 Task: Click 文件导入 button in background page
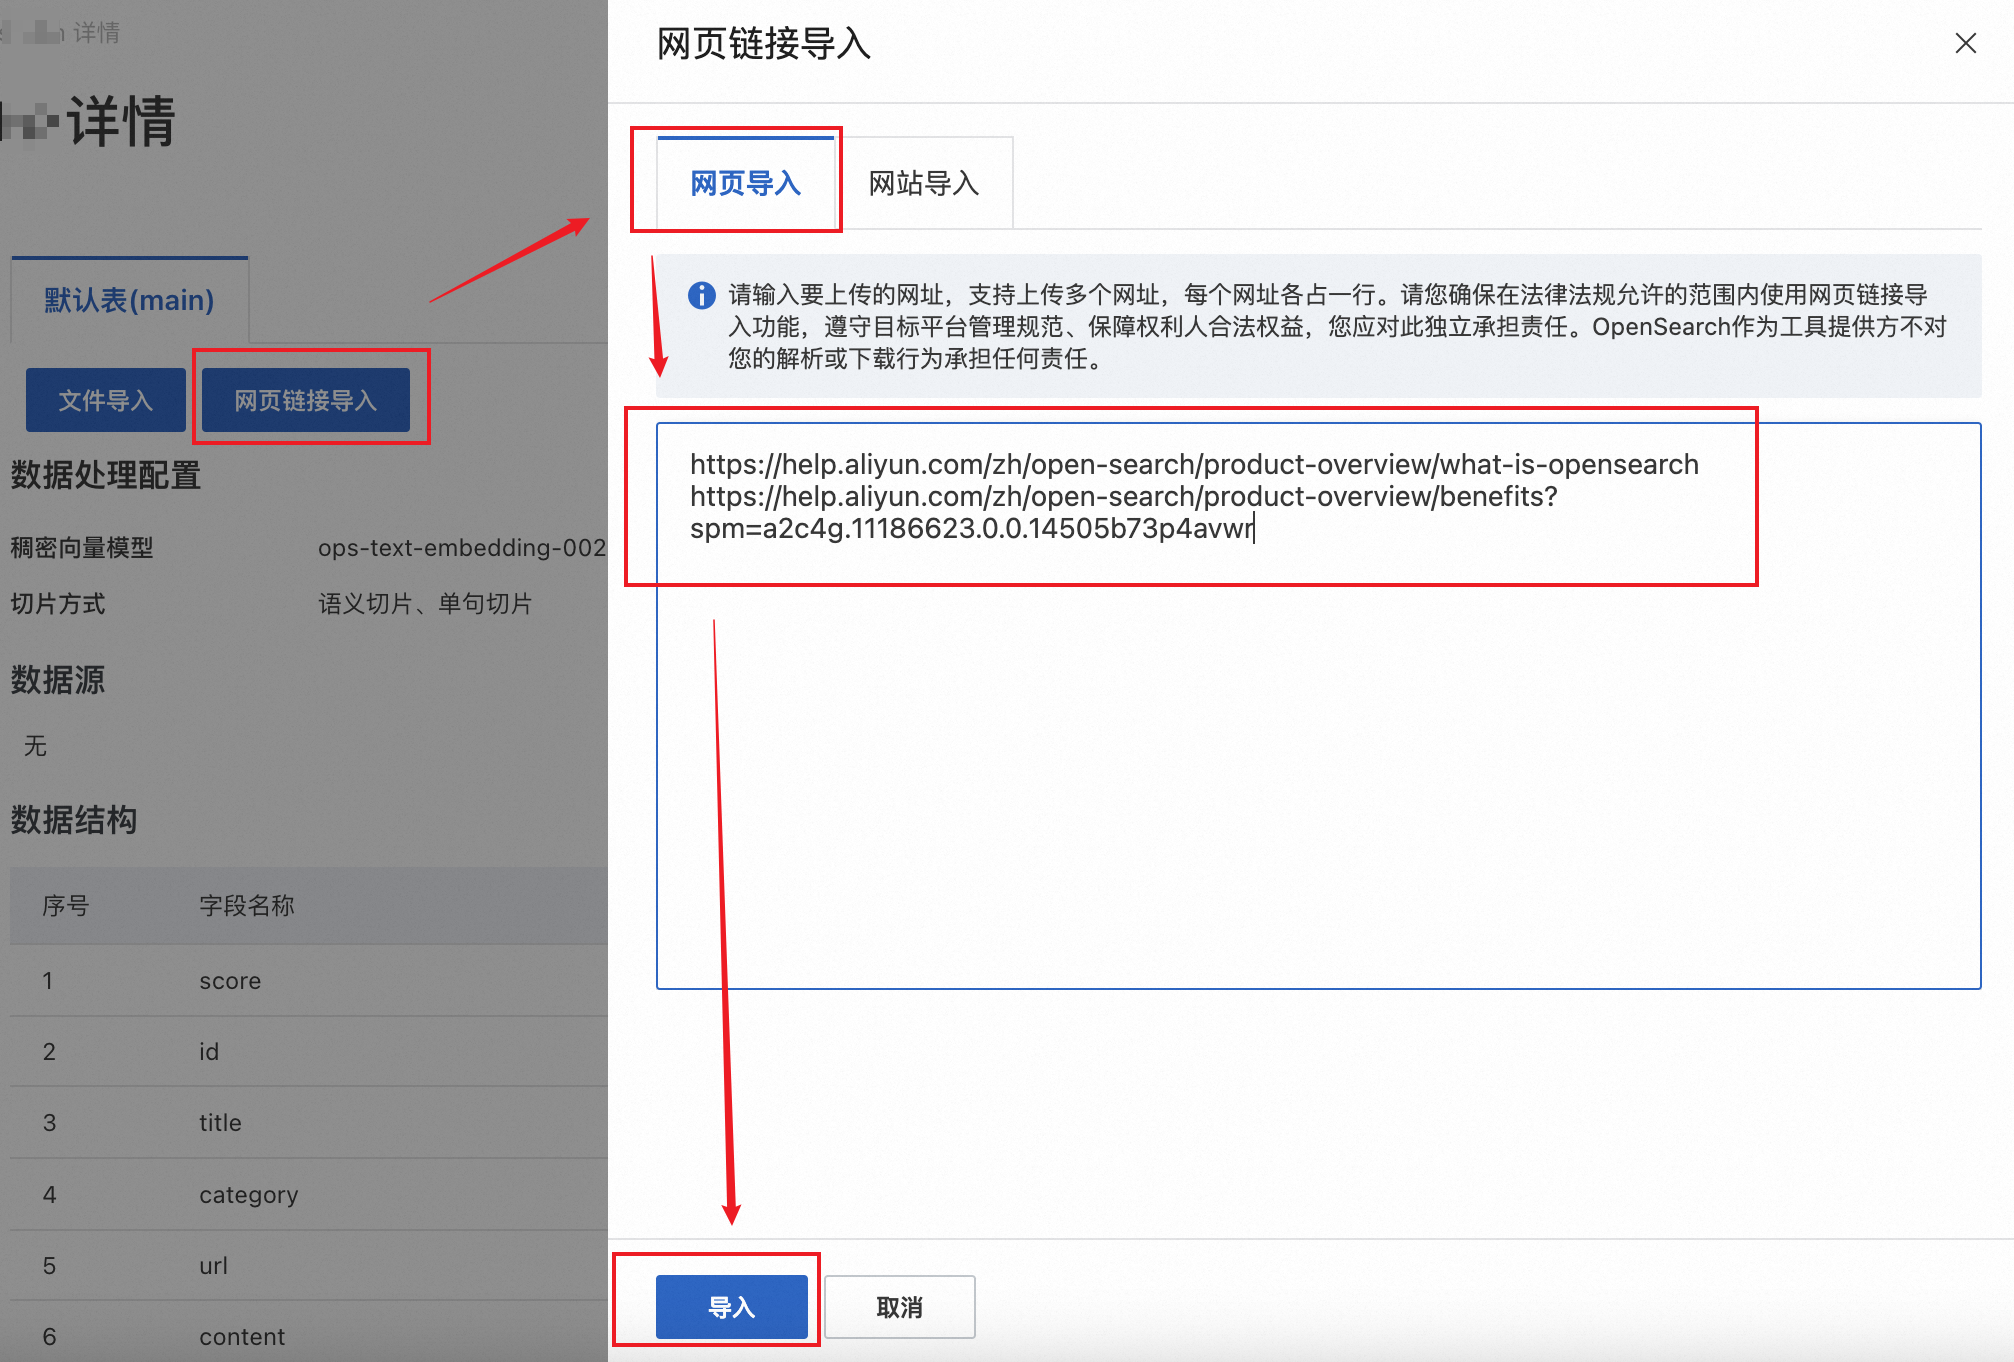pos(106,400)
